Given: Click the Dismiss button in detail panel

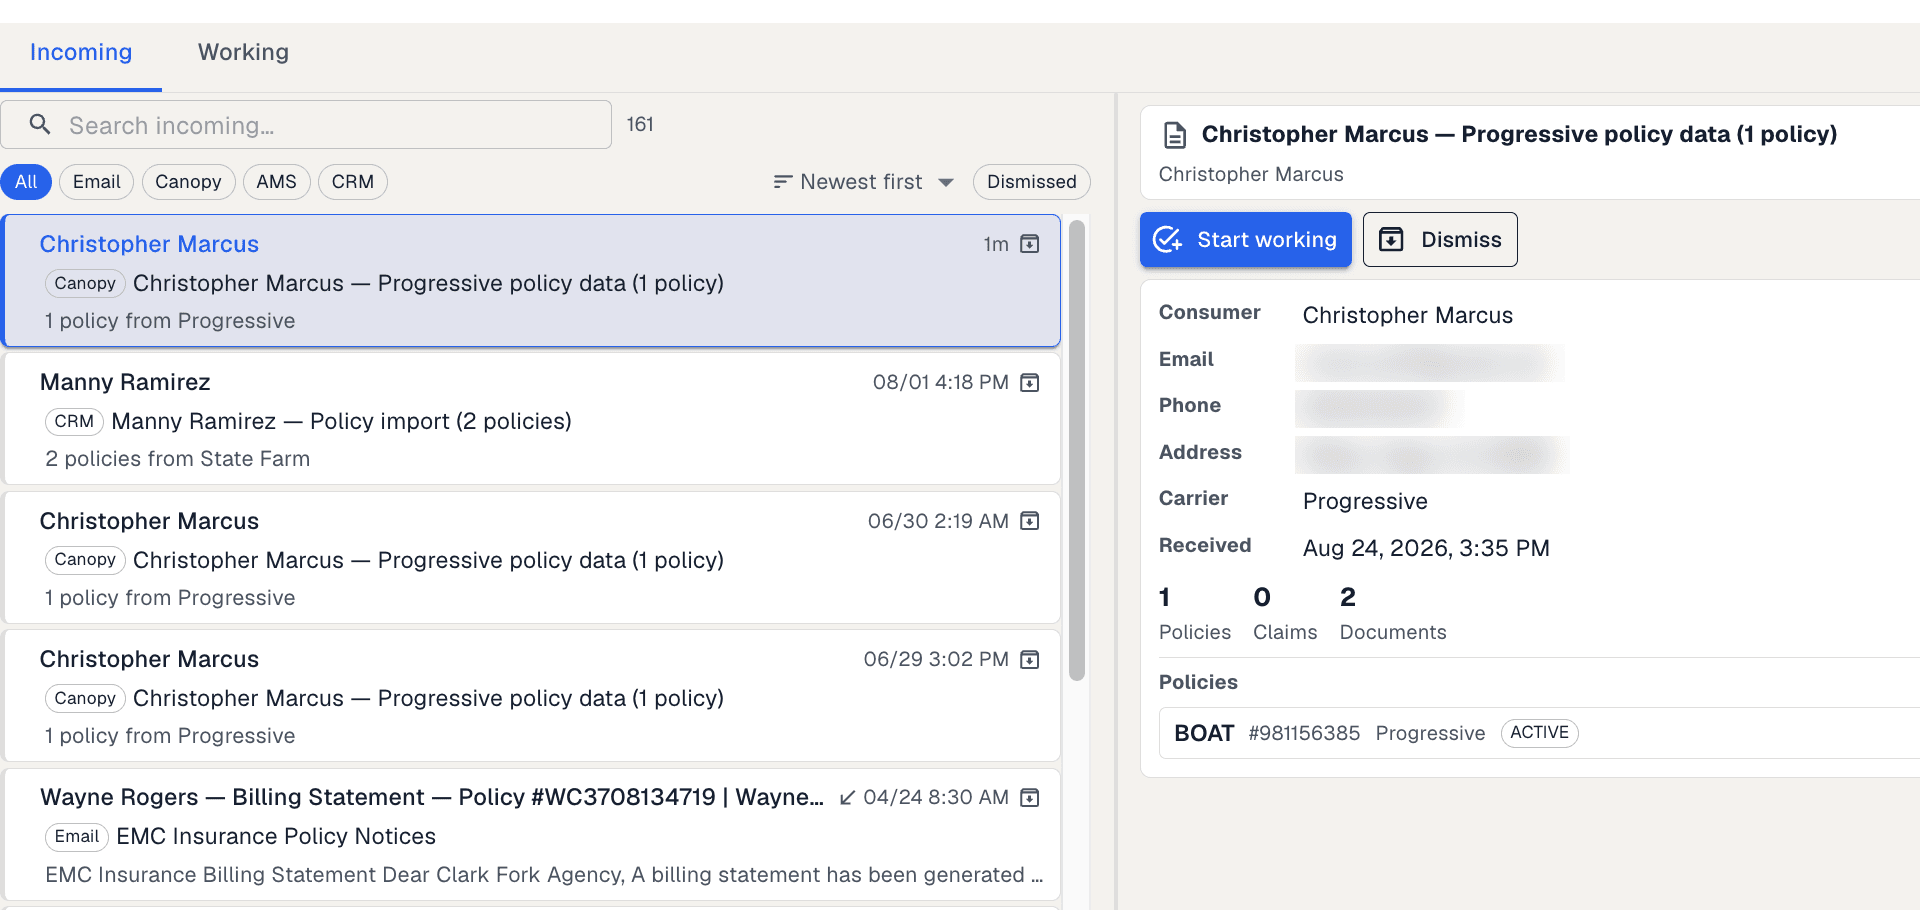Looking at the screenshot, I should point(1440,240).
